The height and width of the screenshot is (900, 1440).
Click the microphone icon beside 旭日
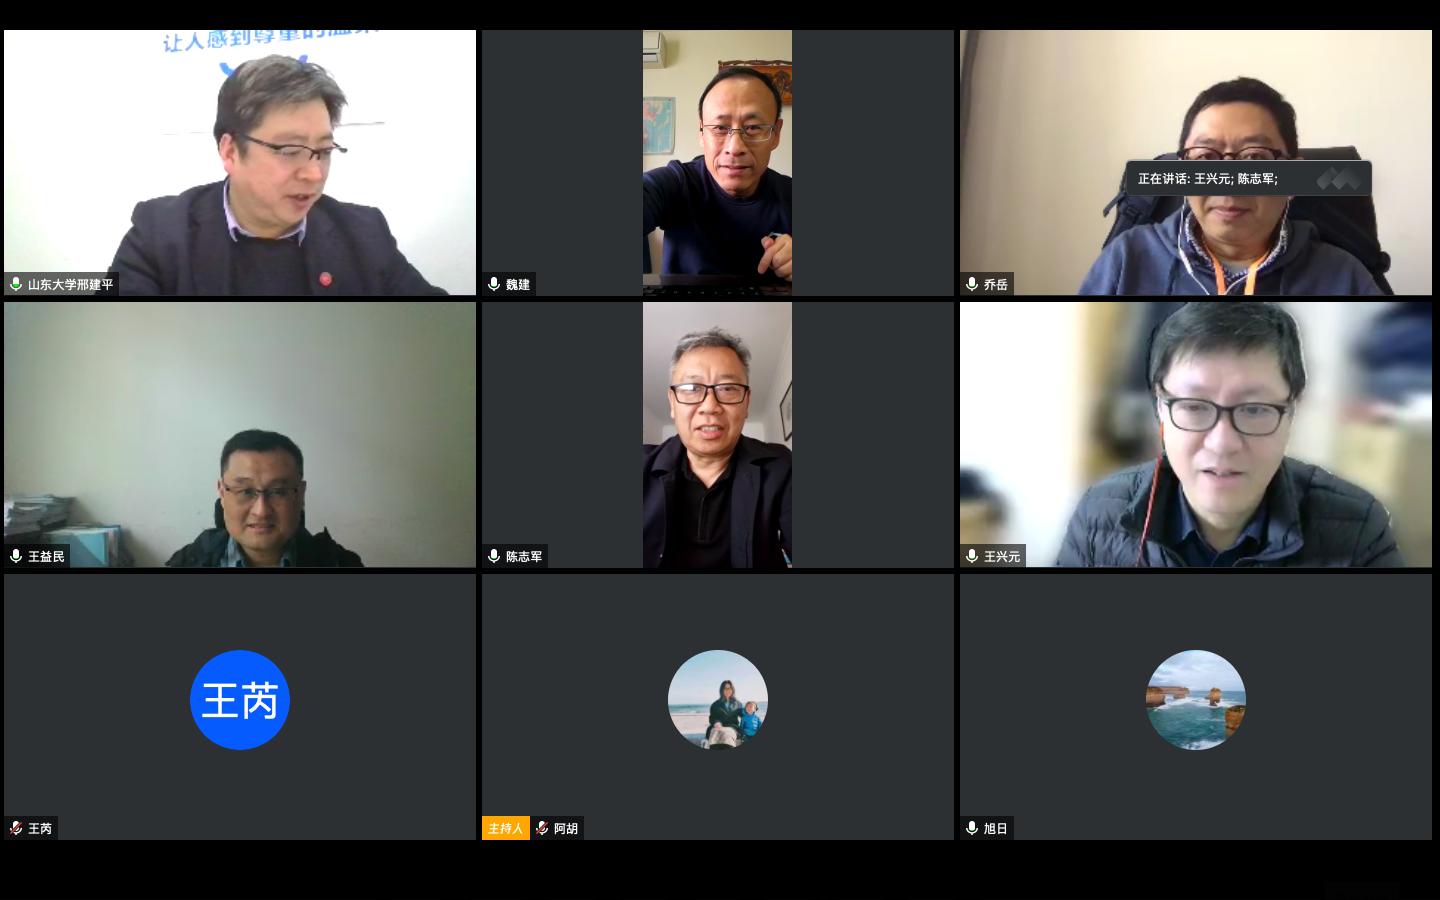pos(972,828)
